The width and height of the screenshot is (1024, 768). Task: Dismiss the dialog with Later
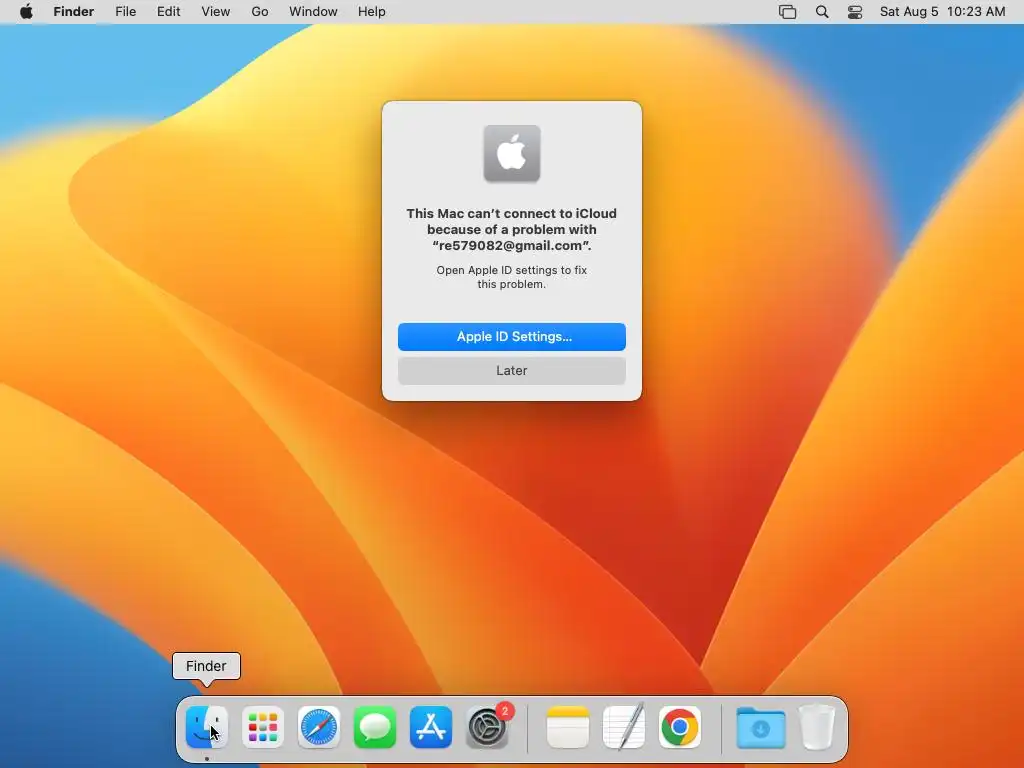tap(511, 370)
